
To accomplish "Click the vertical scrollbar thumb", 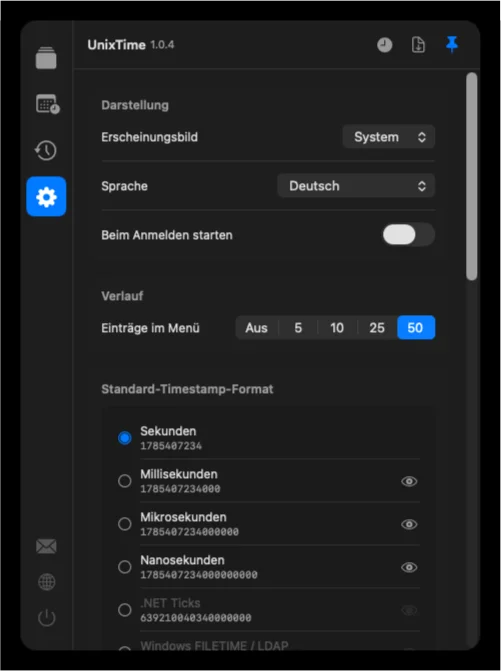I will click(471, 176).
